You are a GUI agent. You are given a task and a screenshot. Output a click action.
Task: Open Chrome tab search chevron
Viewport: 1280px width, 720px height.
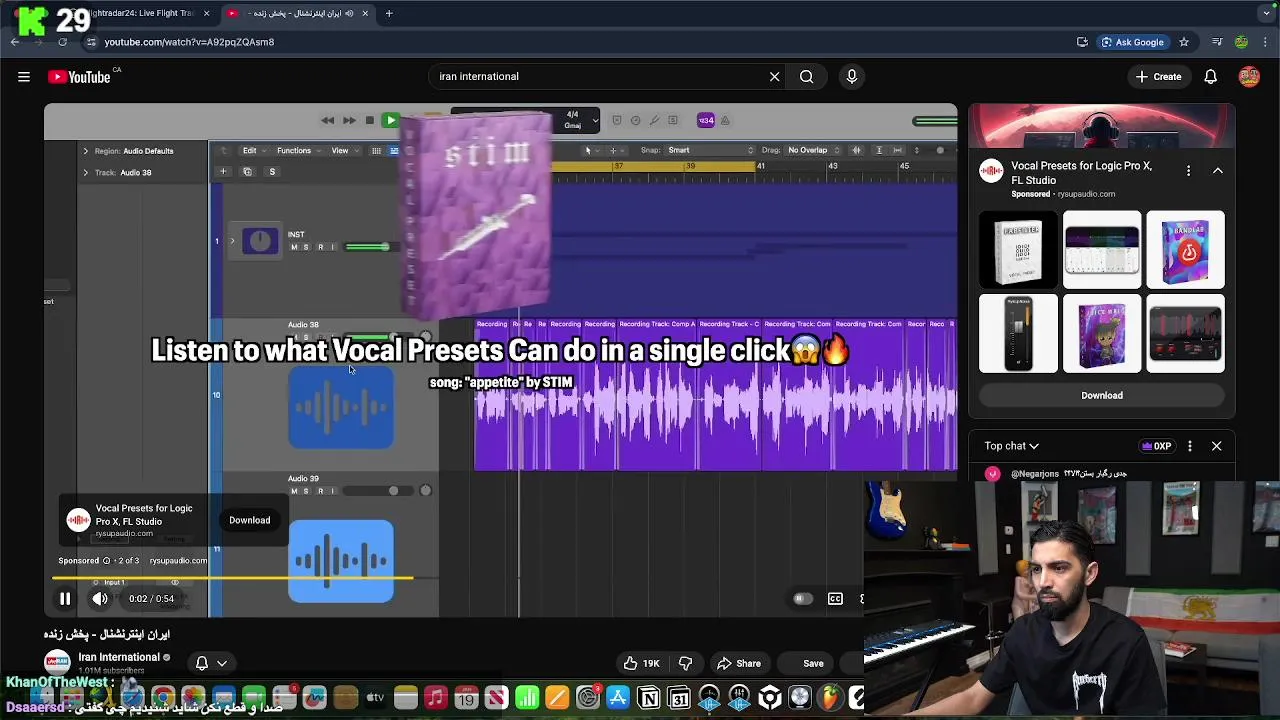1266,13
